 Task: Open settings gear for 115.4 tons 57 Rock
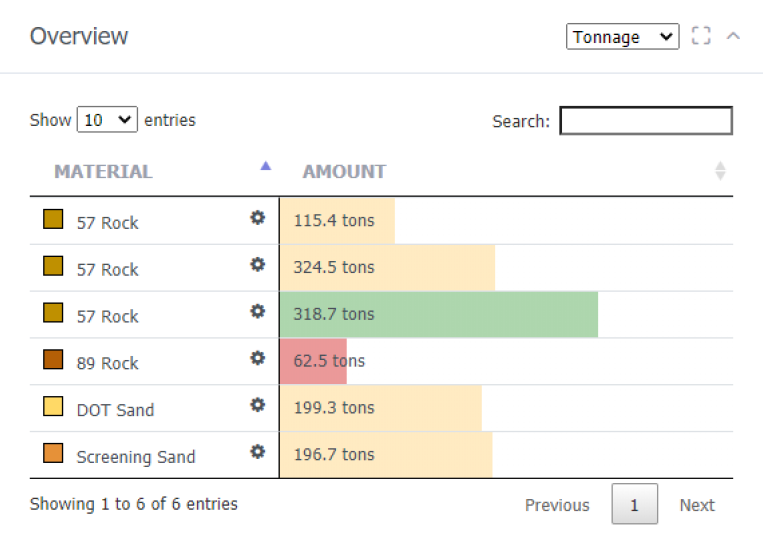pos(257,218)
